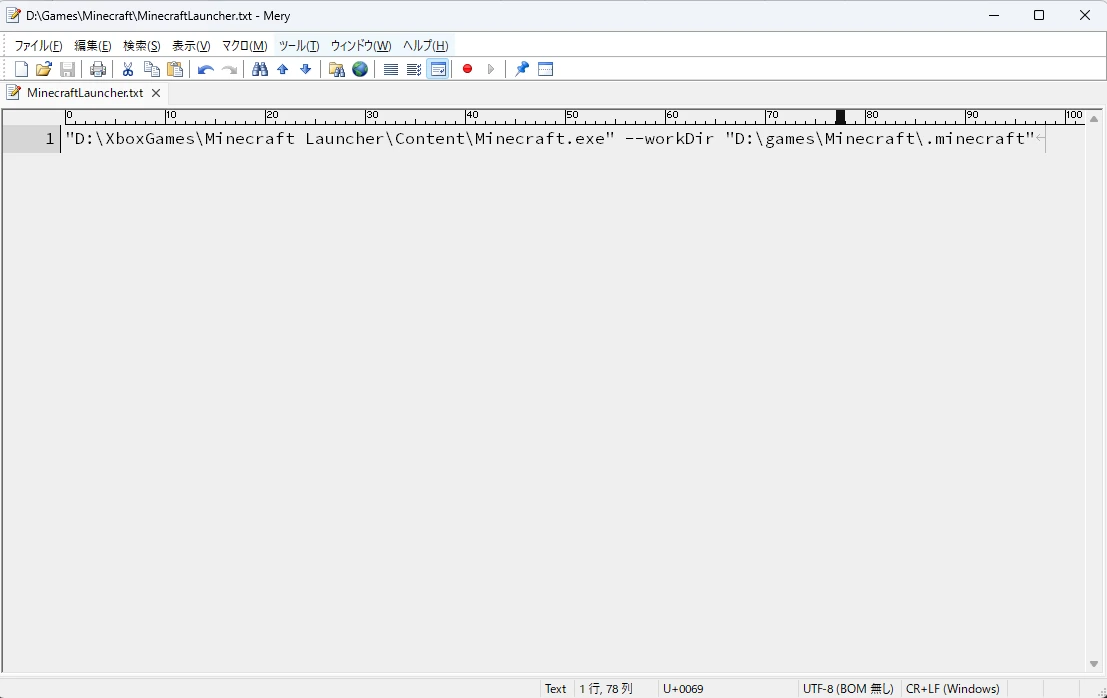Toggle window-edge word wrap mode
Image resolution: width=1107 pixels, height=698 pixels.
(x=437, y=69)
